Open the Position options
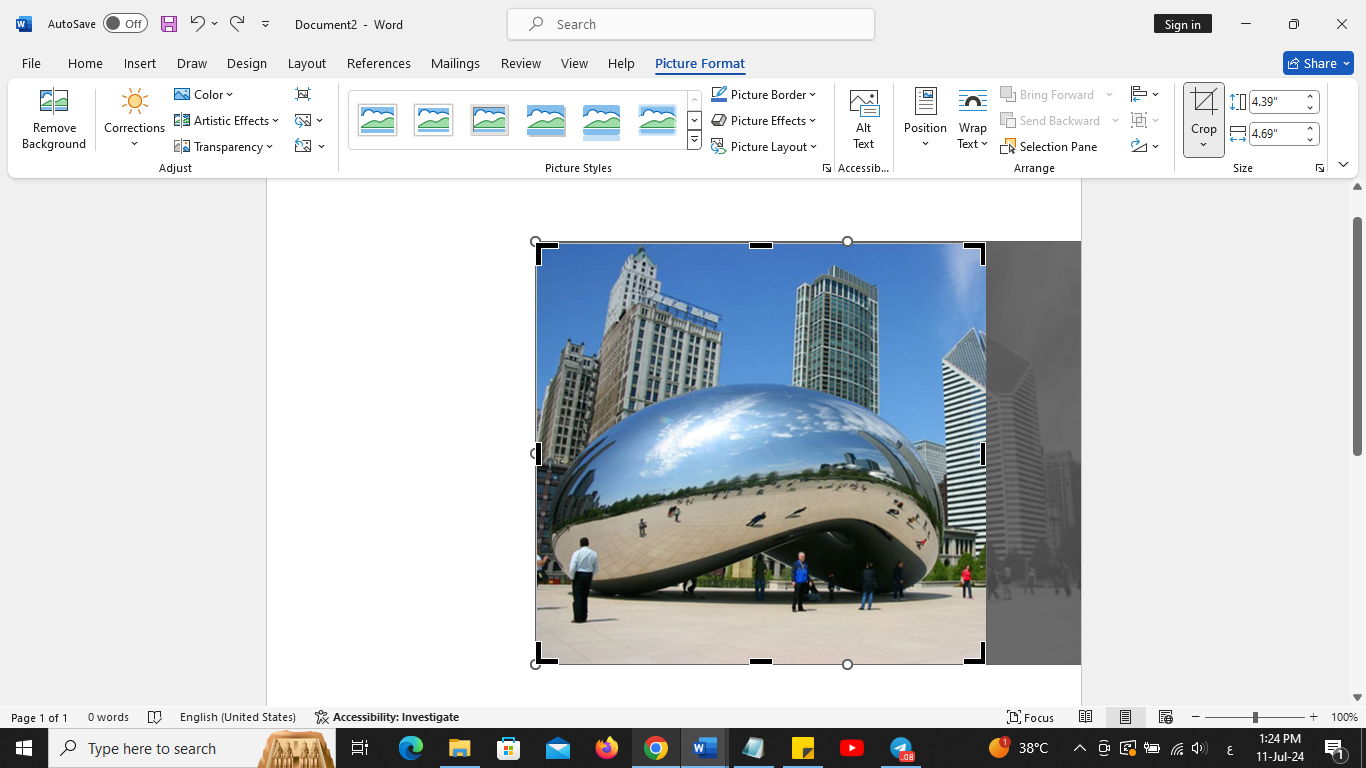This screenshot has height=768, width=1366. (925, 120)
